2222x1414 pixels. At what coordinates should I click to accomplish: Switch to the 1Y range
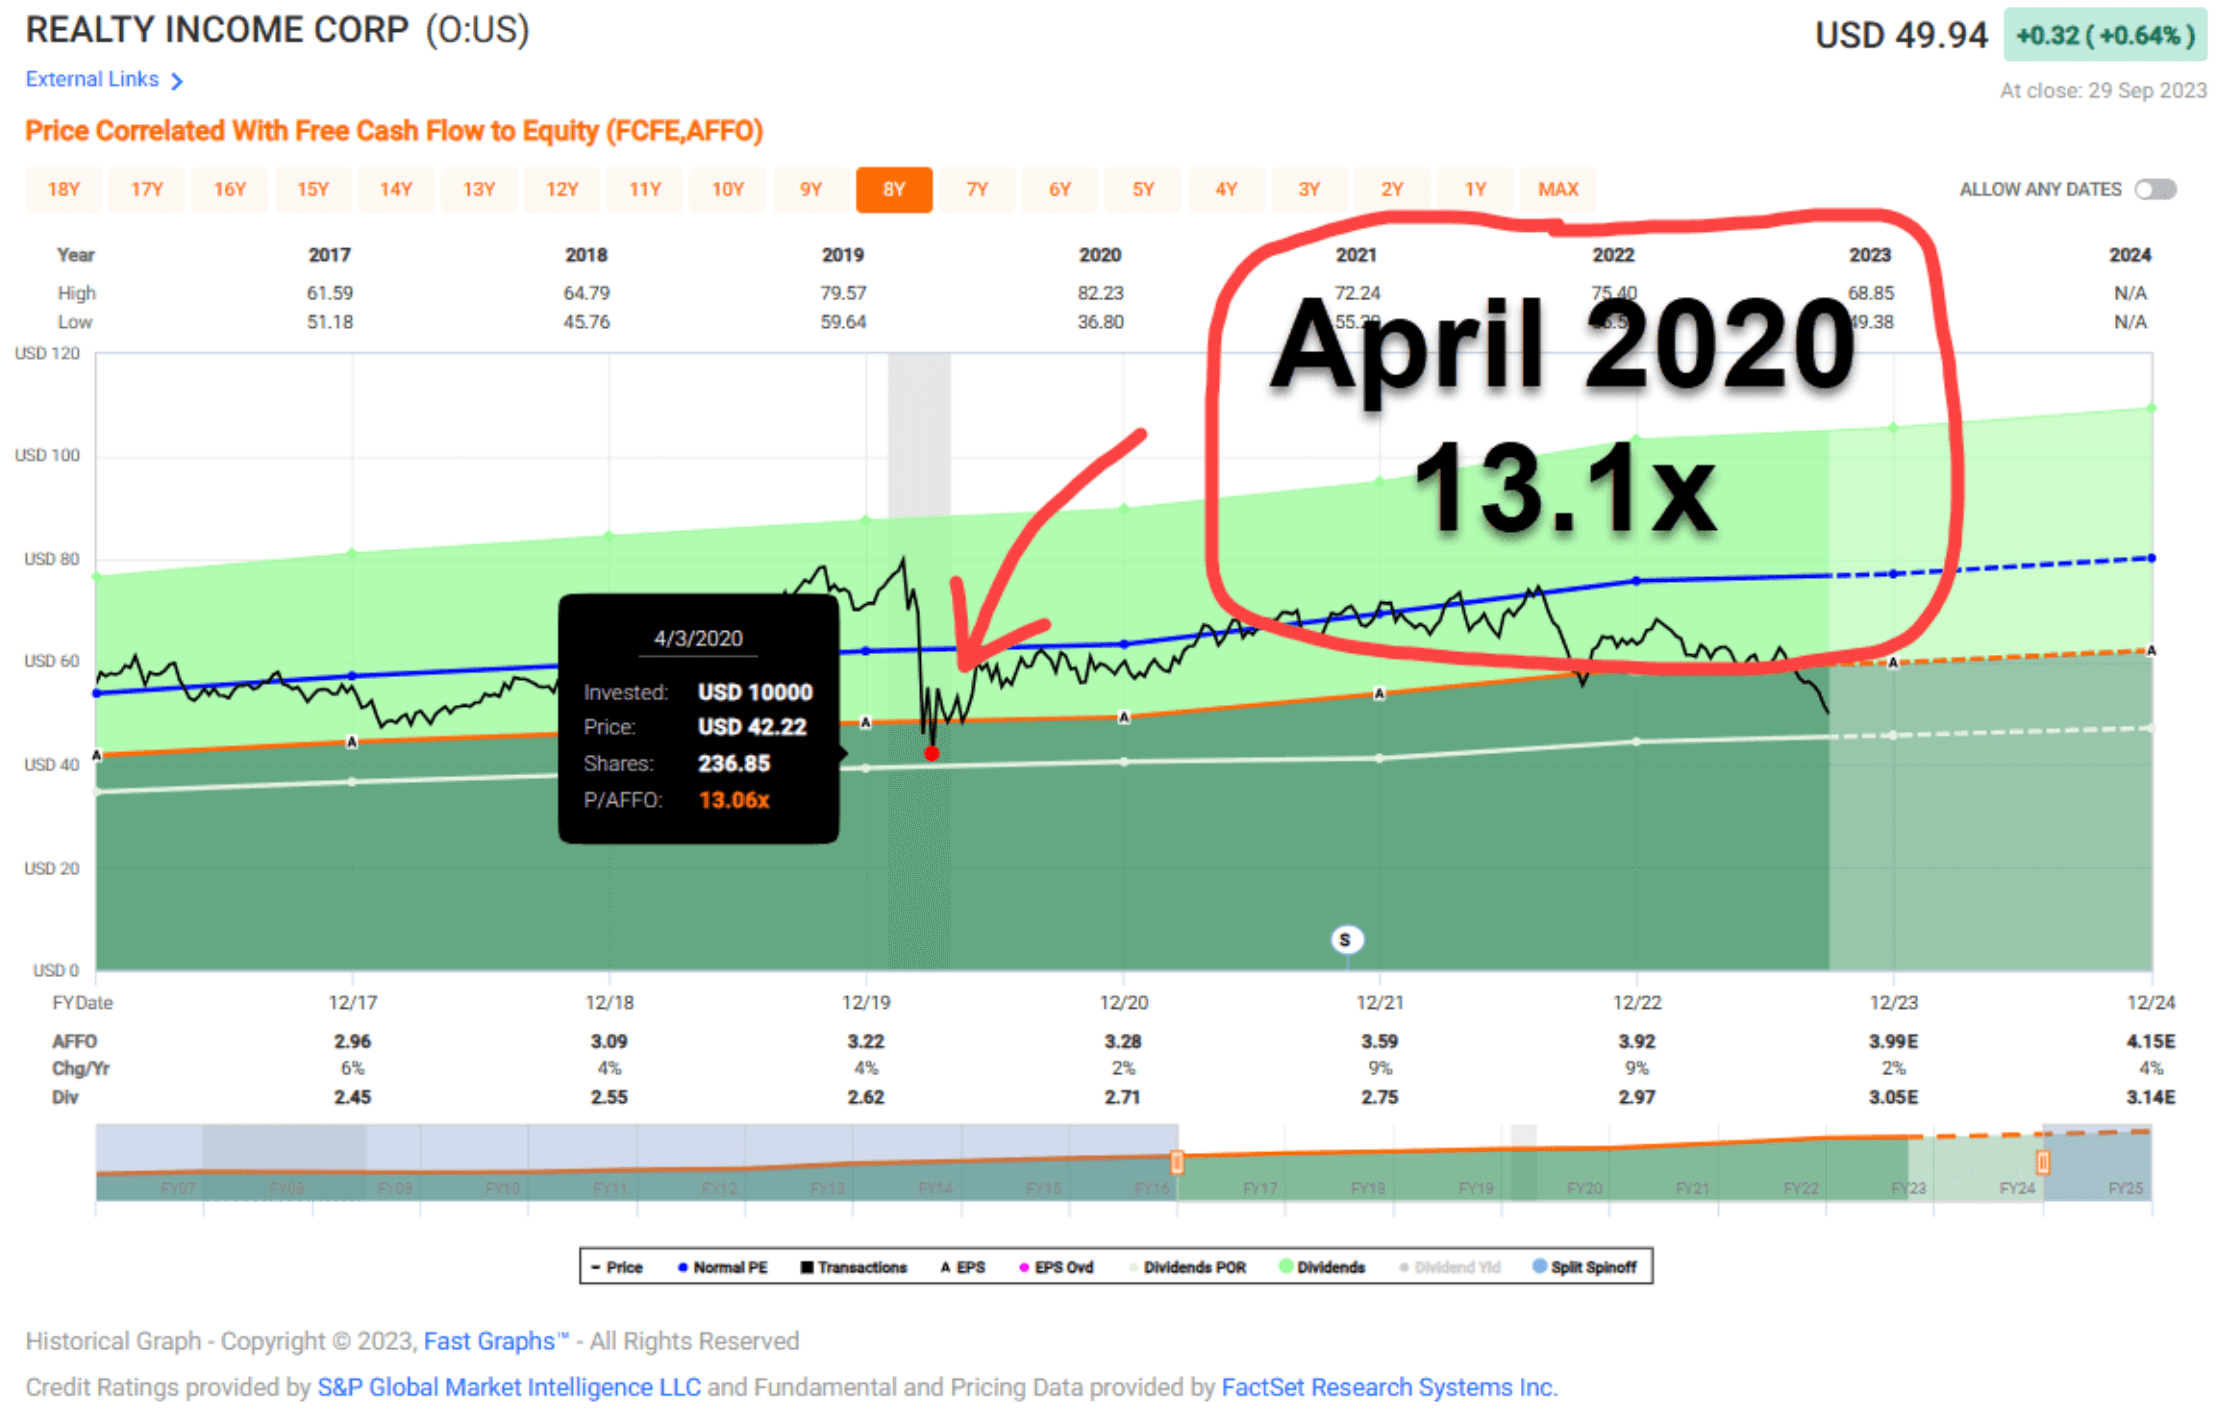[1475, 189]
